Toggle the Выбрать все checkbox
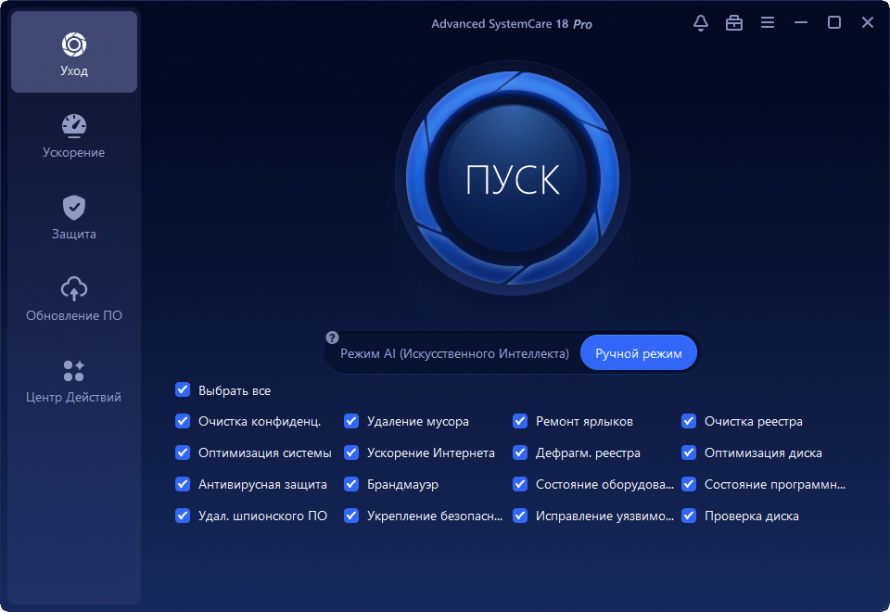The image size is (890, 612). [182, 390]
